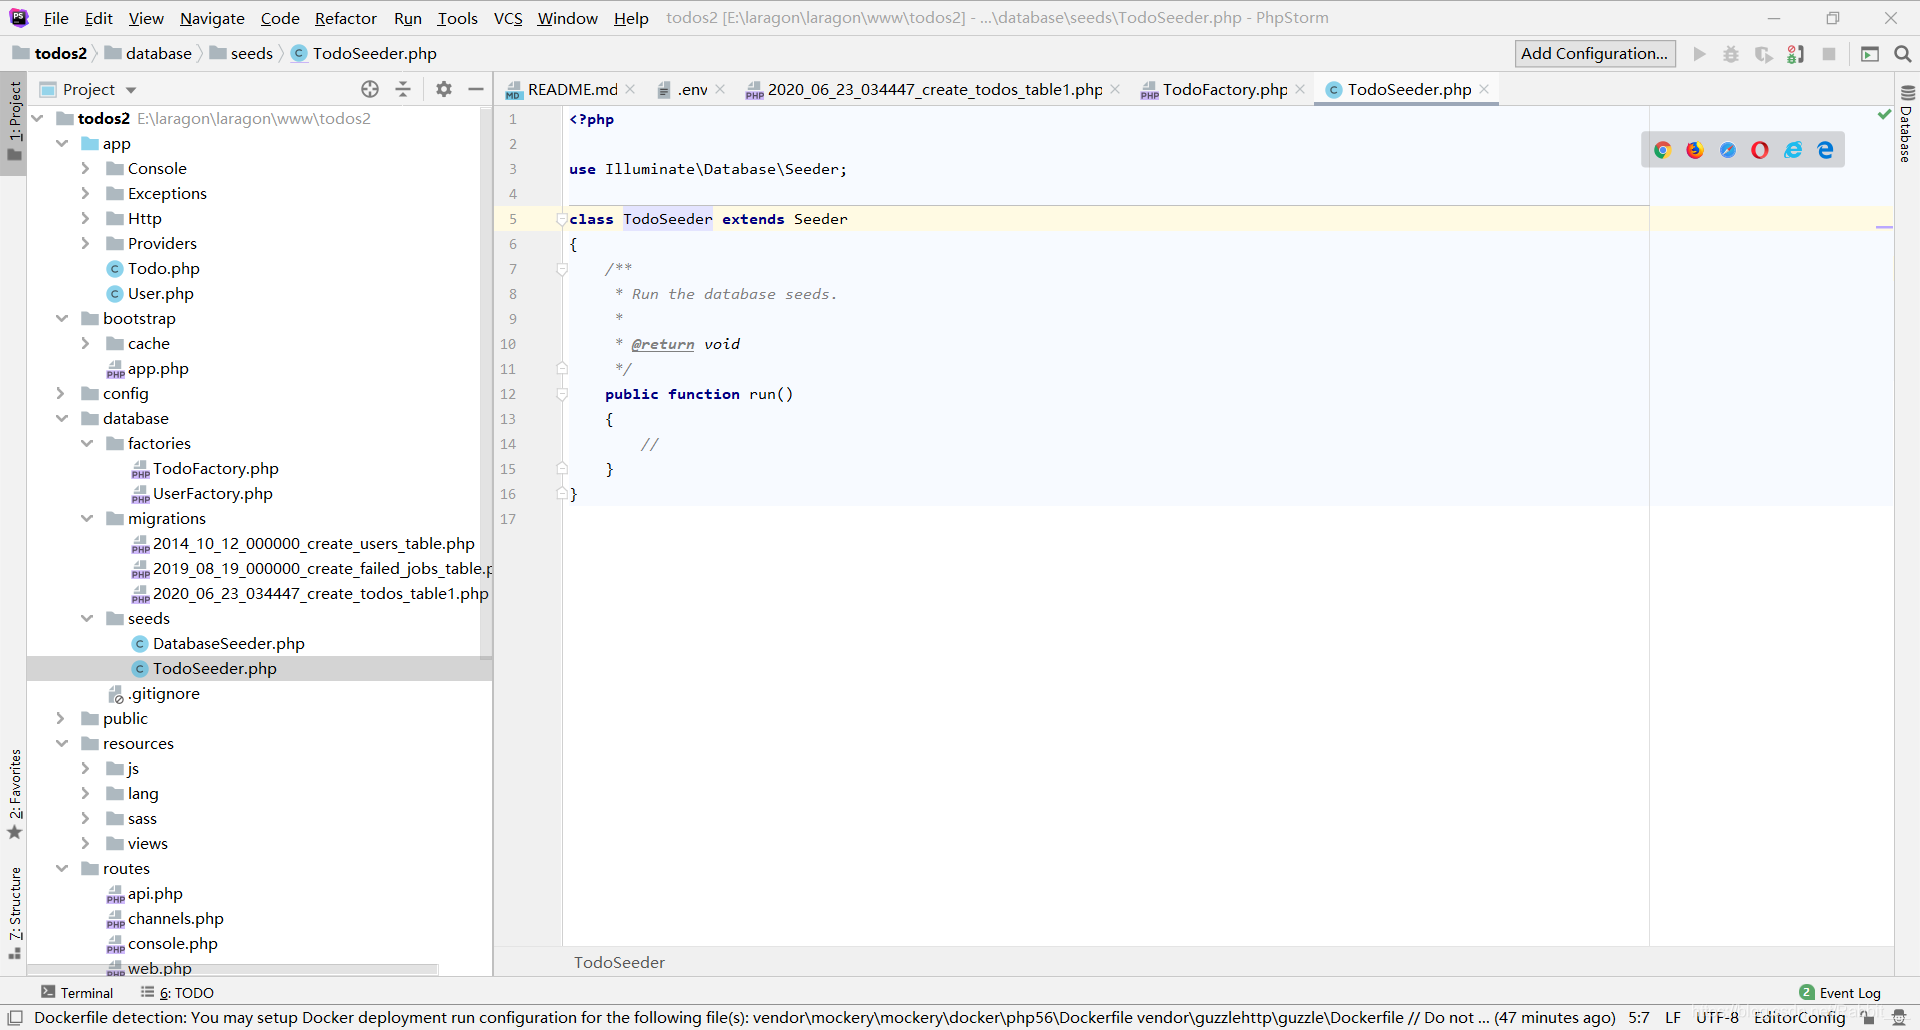The height and width of the screenshot is (1030, 1920).
Task: Open Firefox browser preview icon
Action: click(x=1695, y=150)
